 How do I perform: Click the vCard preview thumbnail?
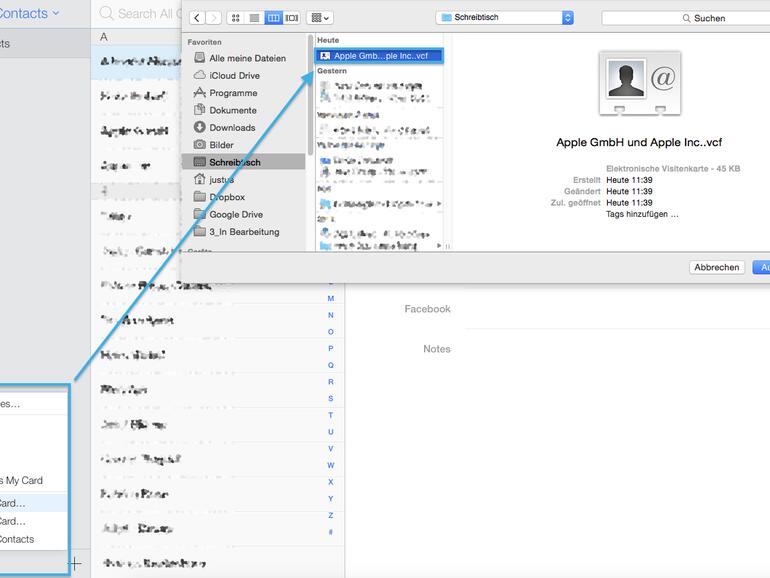[639, 83]
